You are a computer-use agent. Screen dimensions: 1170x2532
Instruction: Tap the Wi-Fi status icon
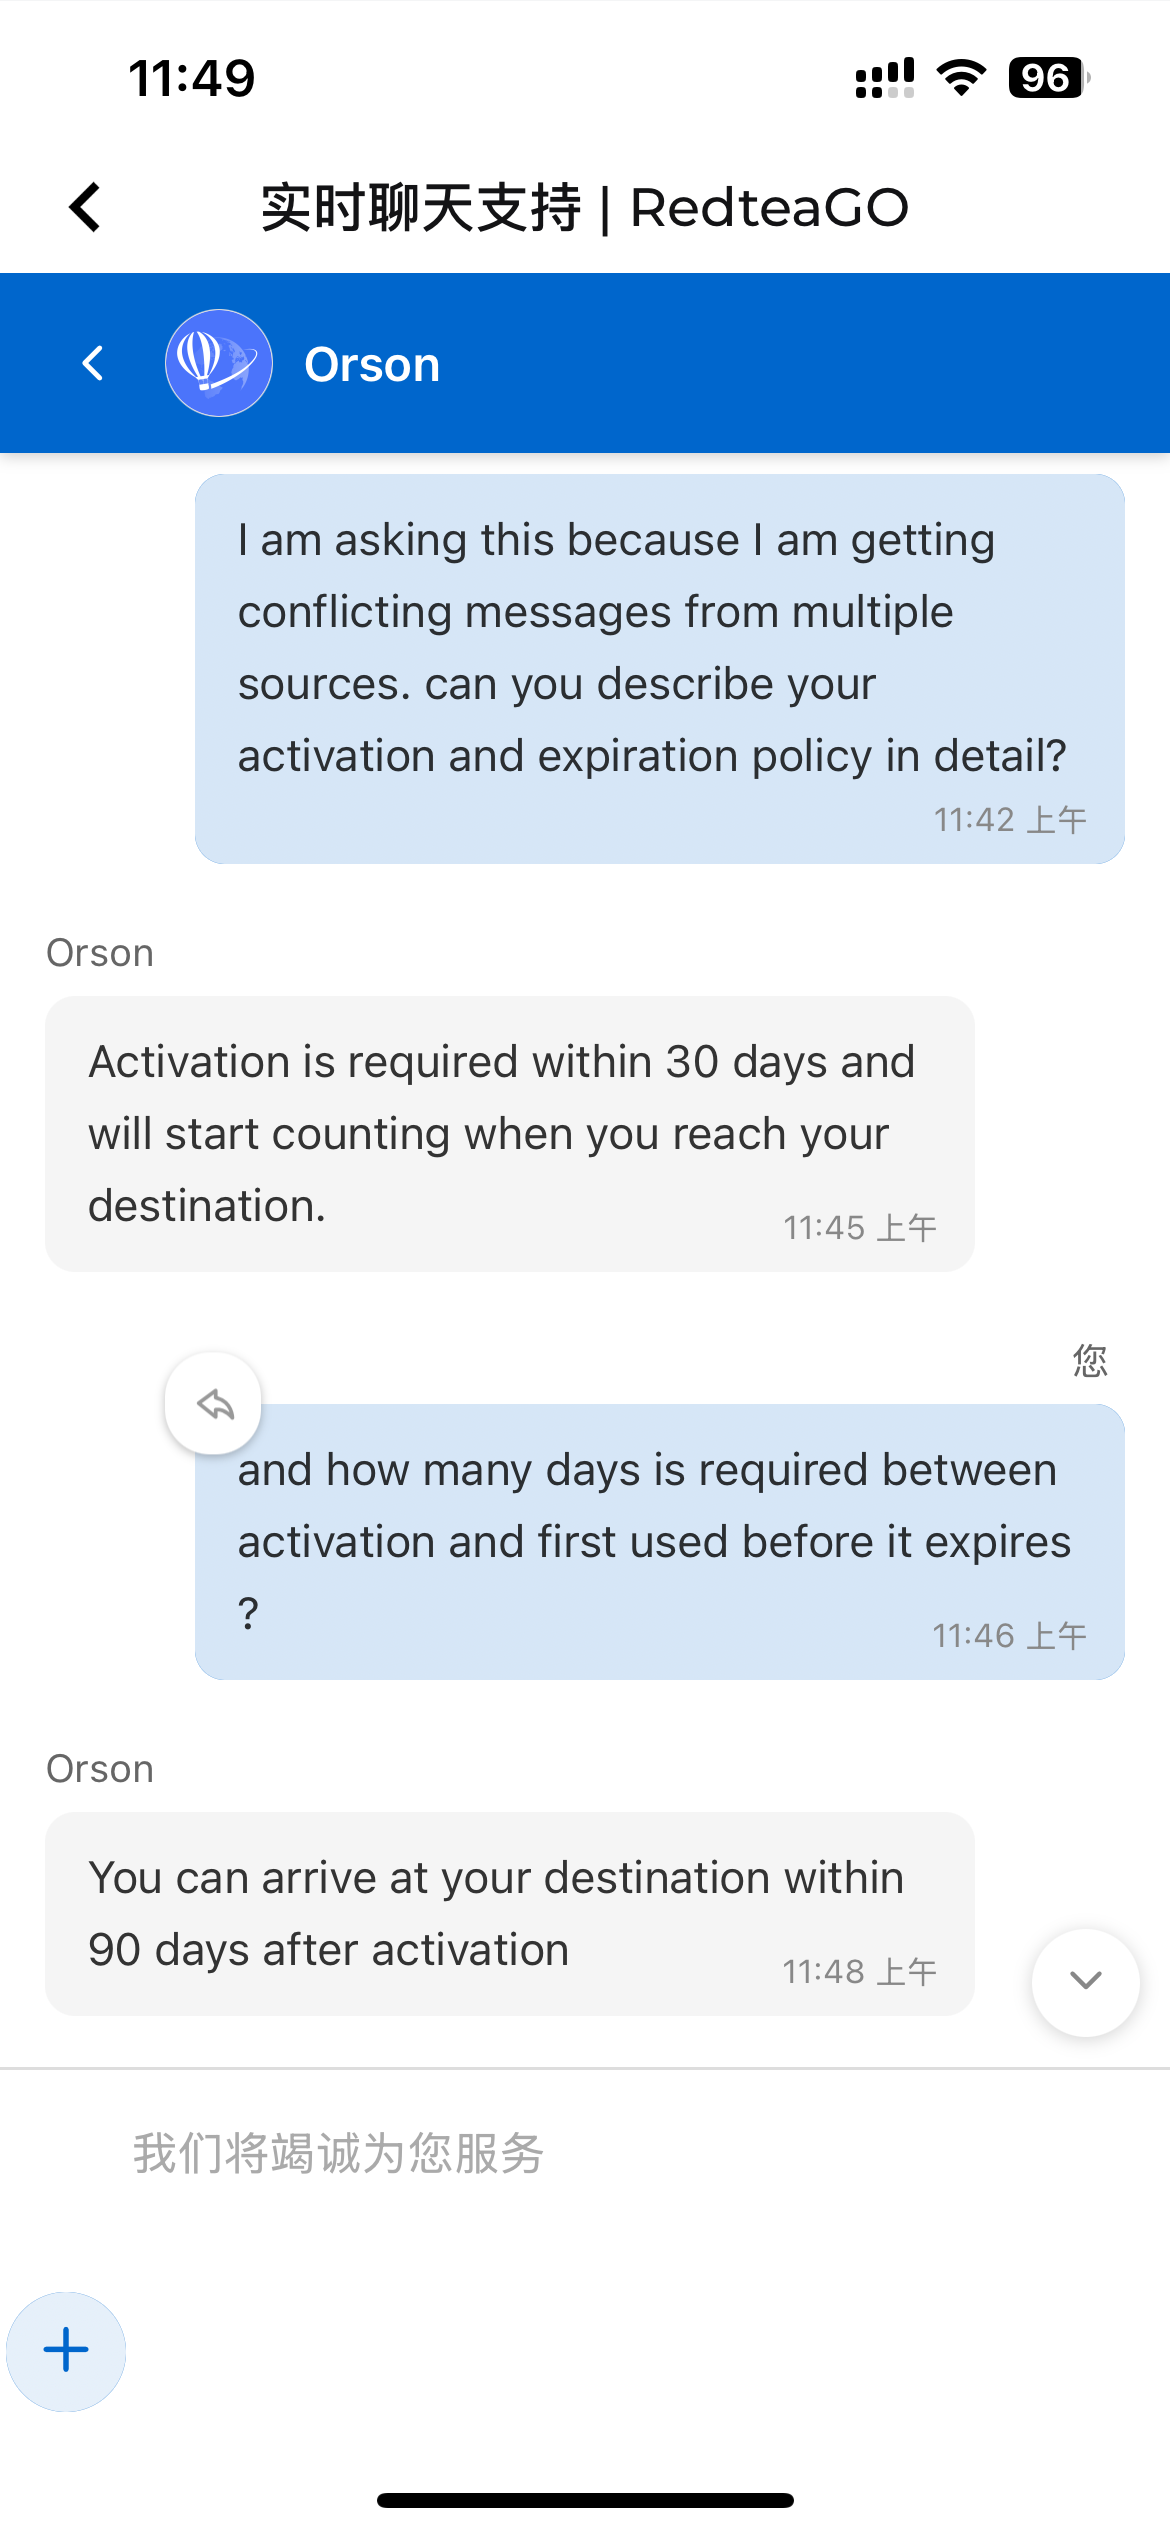pyautogui.click(x=961, y=78)
